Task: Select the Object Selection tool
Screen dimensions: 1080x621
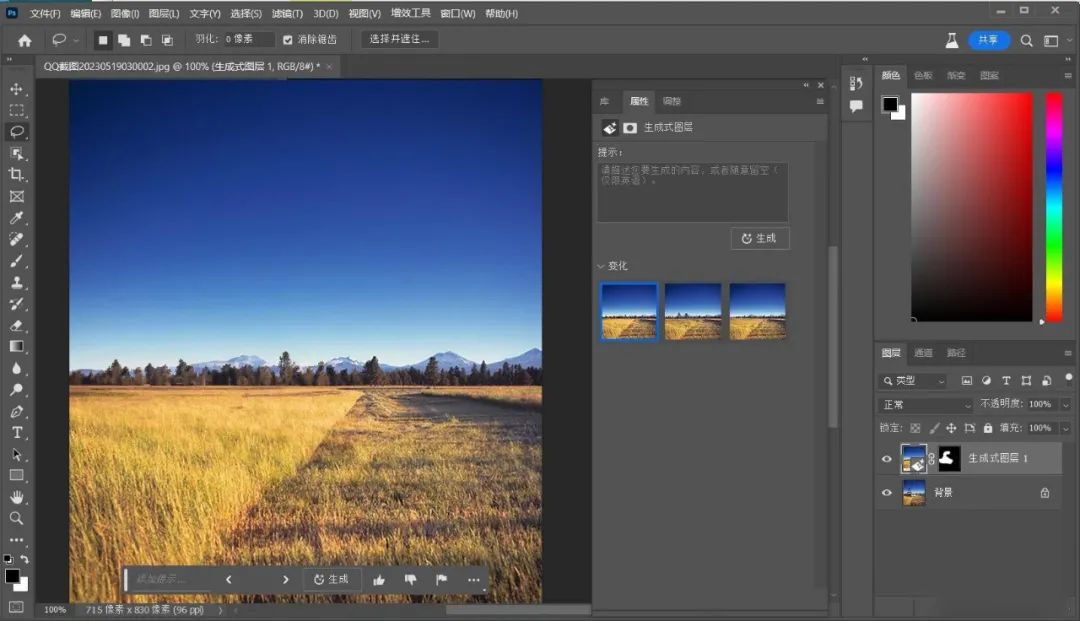Action: pyautogui.click(x=17, y=153)
